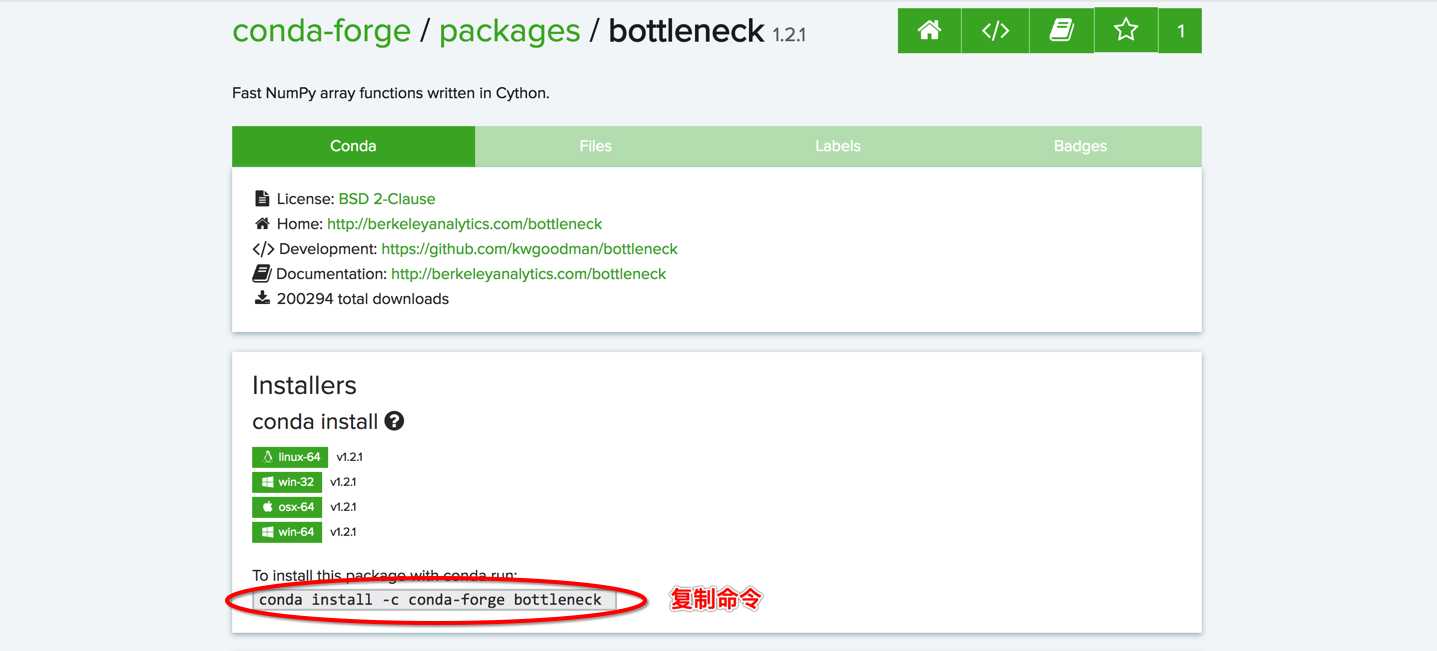Star the bottleneck package
The width and height of the screenshot is (1437, 651).
(1126, 30)
